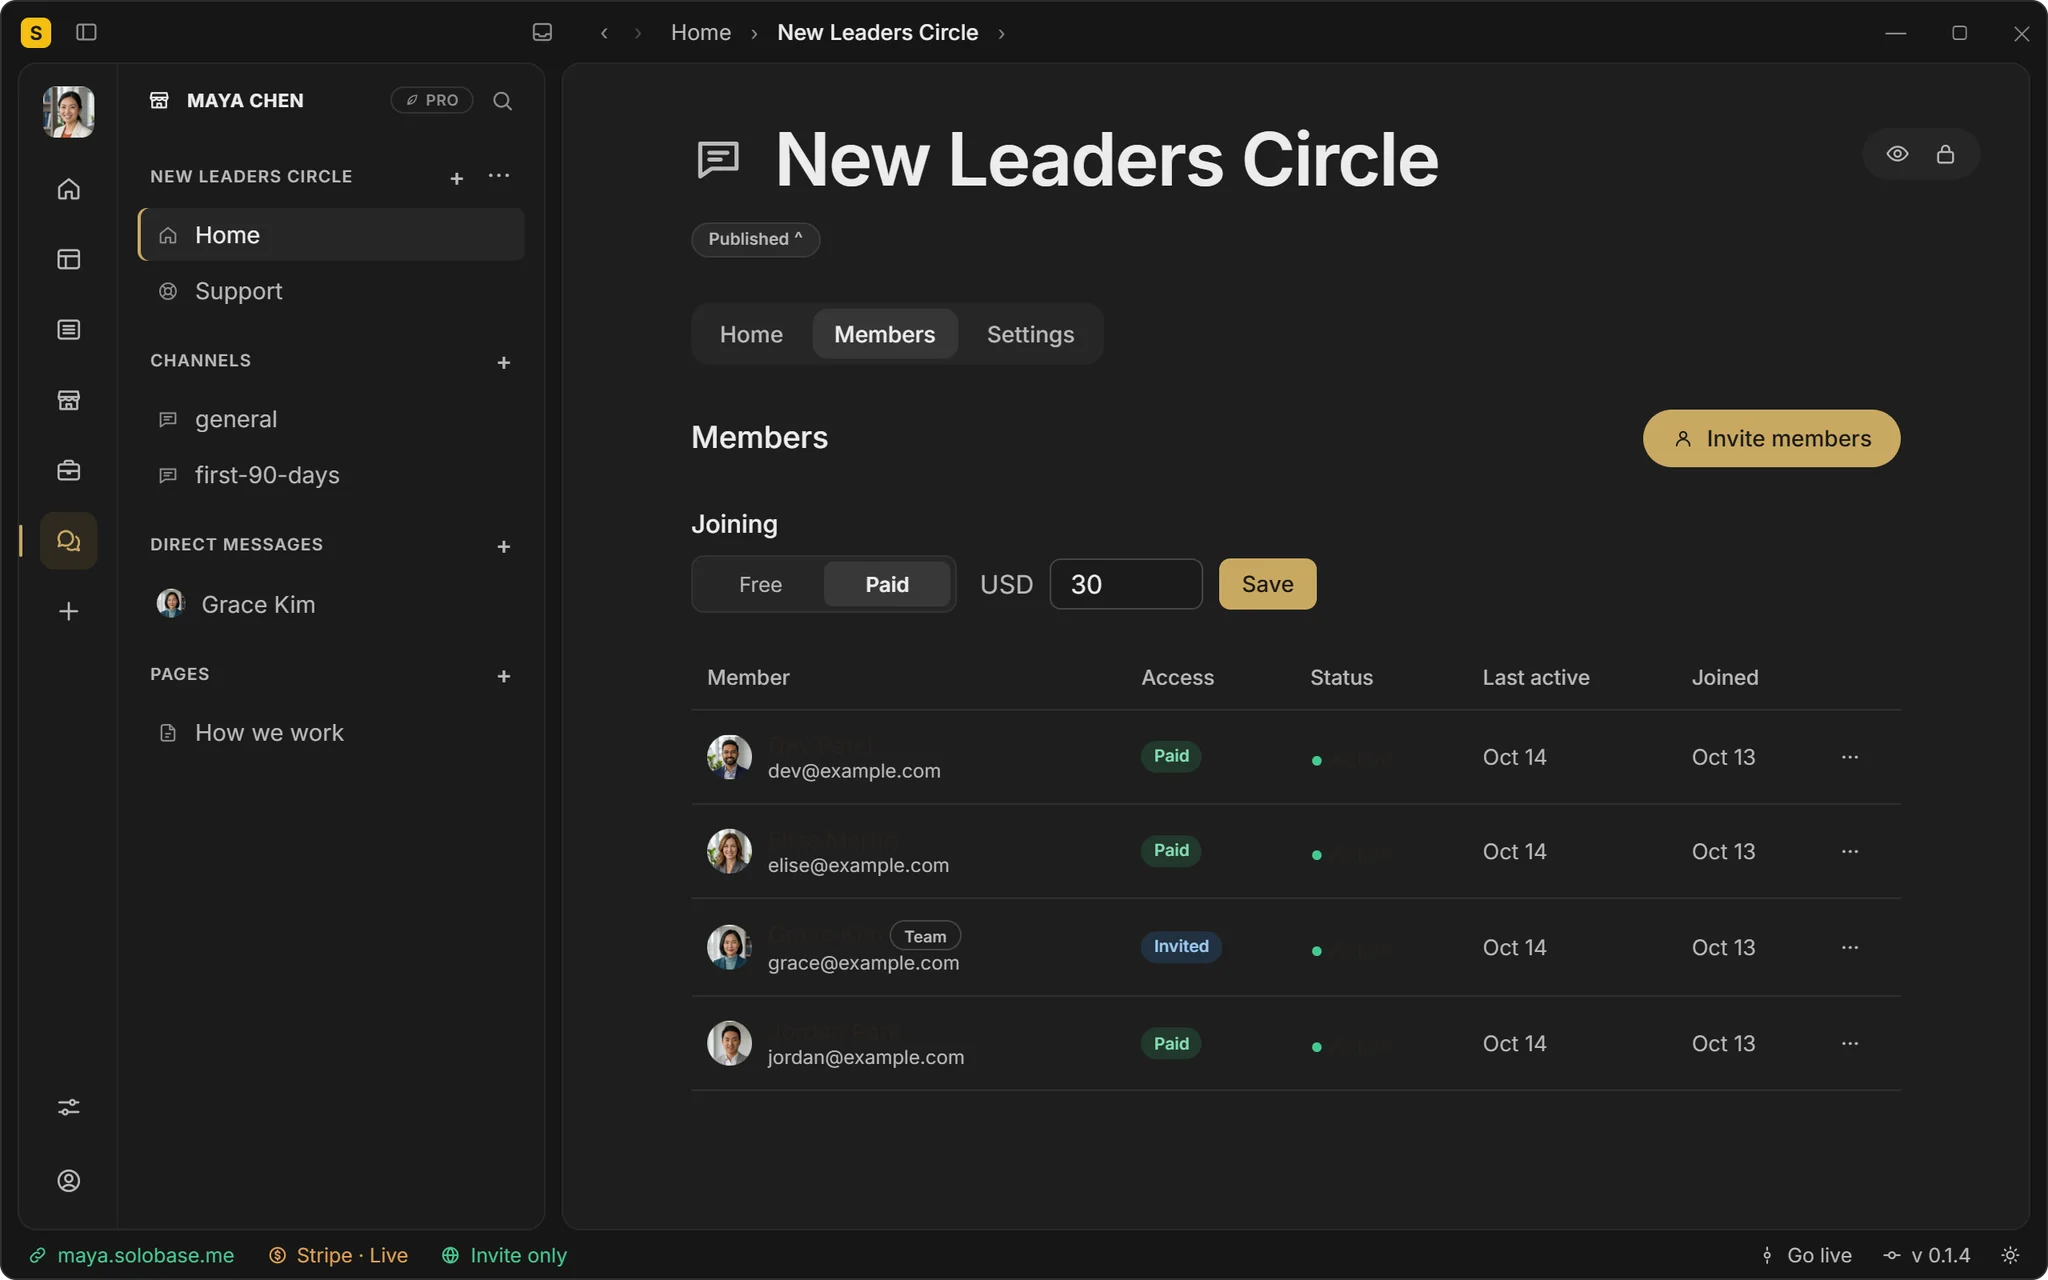Click dev@example.com member avatar
Screen dimensions: 2048x1280
click(x=729, y=757)
